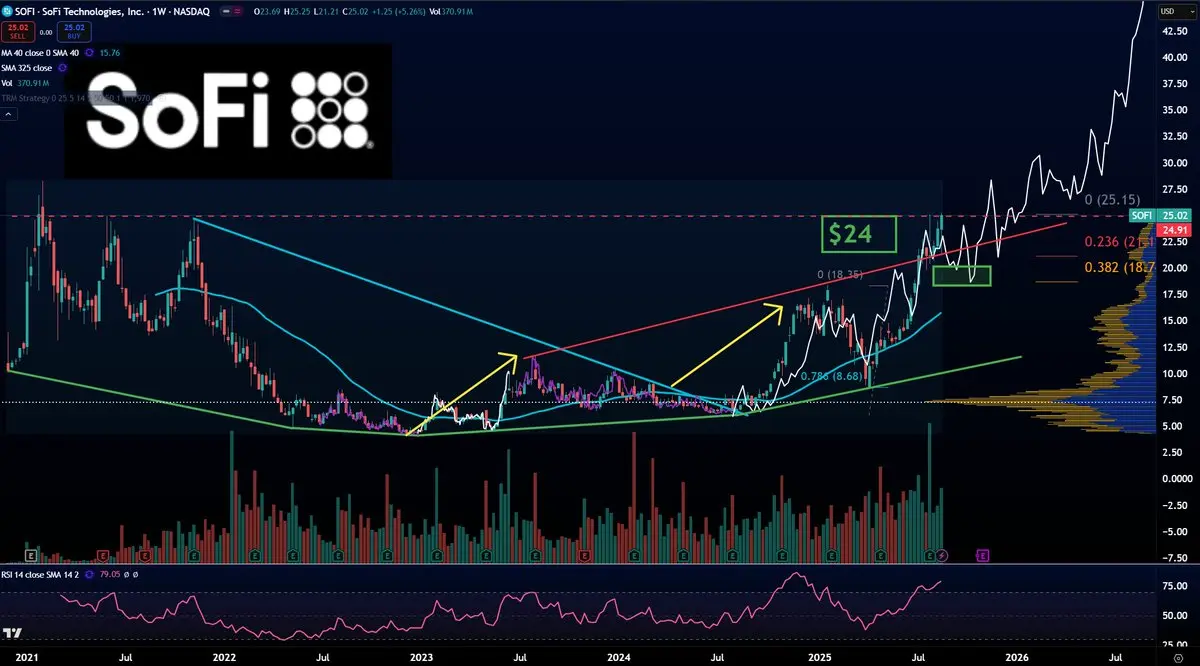Click the 15.76 moving average value
The width and height of the screenshot is (1200, 666).
point(110,53)
